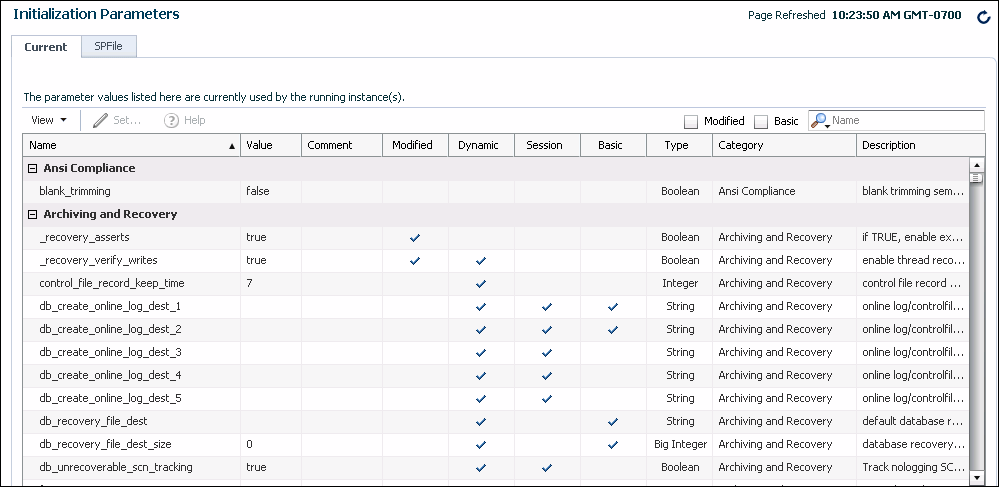Click scrollbar up arrow of the table
999x487 pixels.
point(976,166)
